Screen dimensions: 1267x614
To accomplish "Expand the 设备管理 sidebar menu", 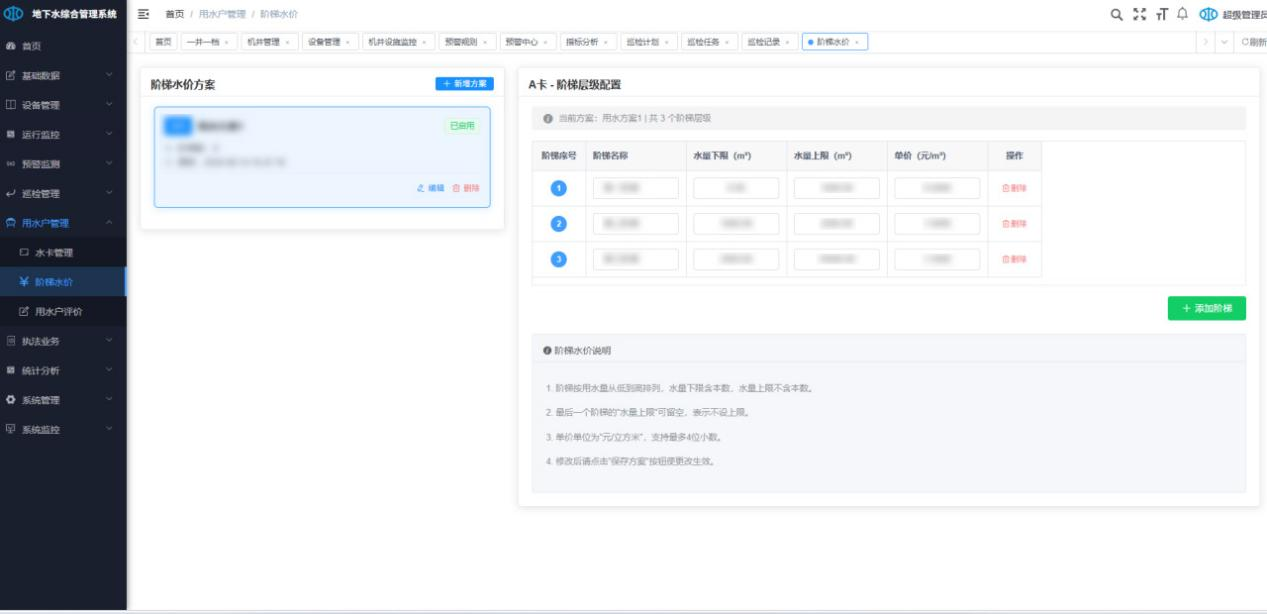I will click(x=109, y=105).
